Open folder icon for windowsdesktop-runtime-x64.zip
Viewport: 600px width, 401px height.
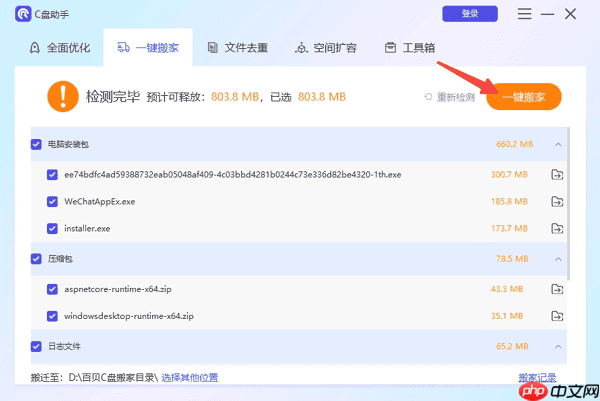point(557,316)
